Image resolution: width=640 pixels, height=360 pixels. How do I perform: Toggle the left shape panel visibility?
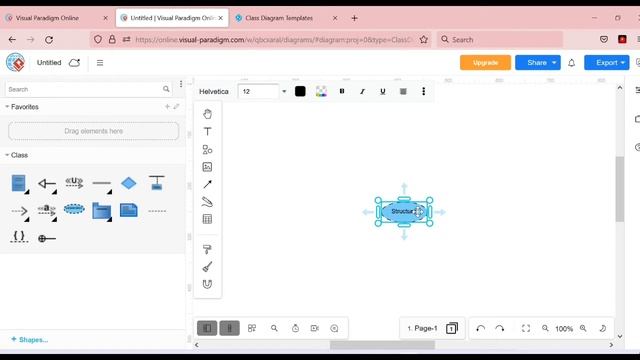207,328
